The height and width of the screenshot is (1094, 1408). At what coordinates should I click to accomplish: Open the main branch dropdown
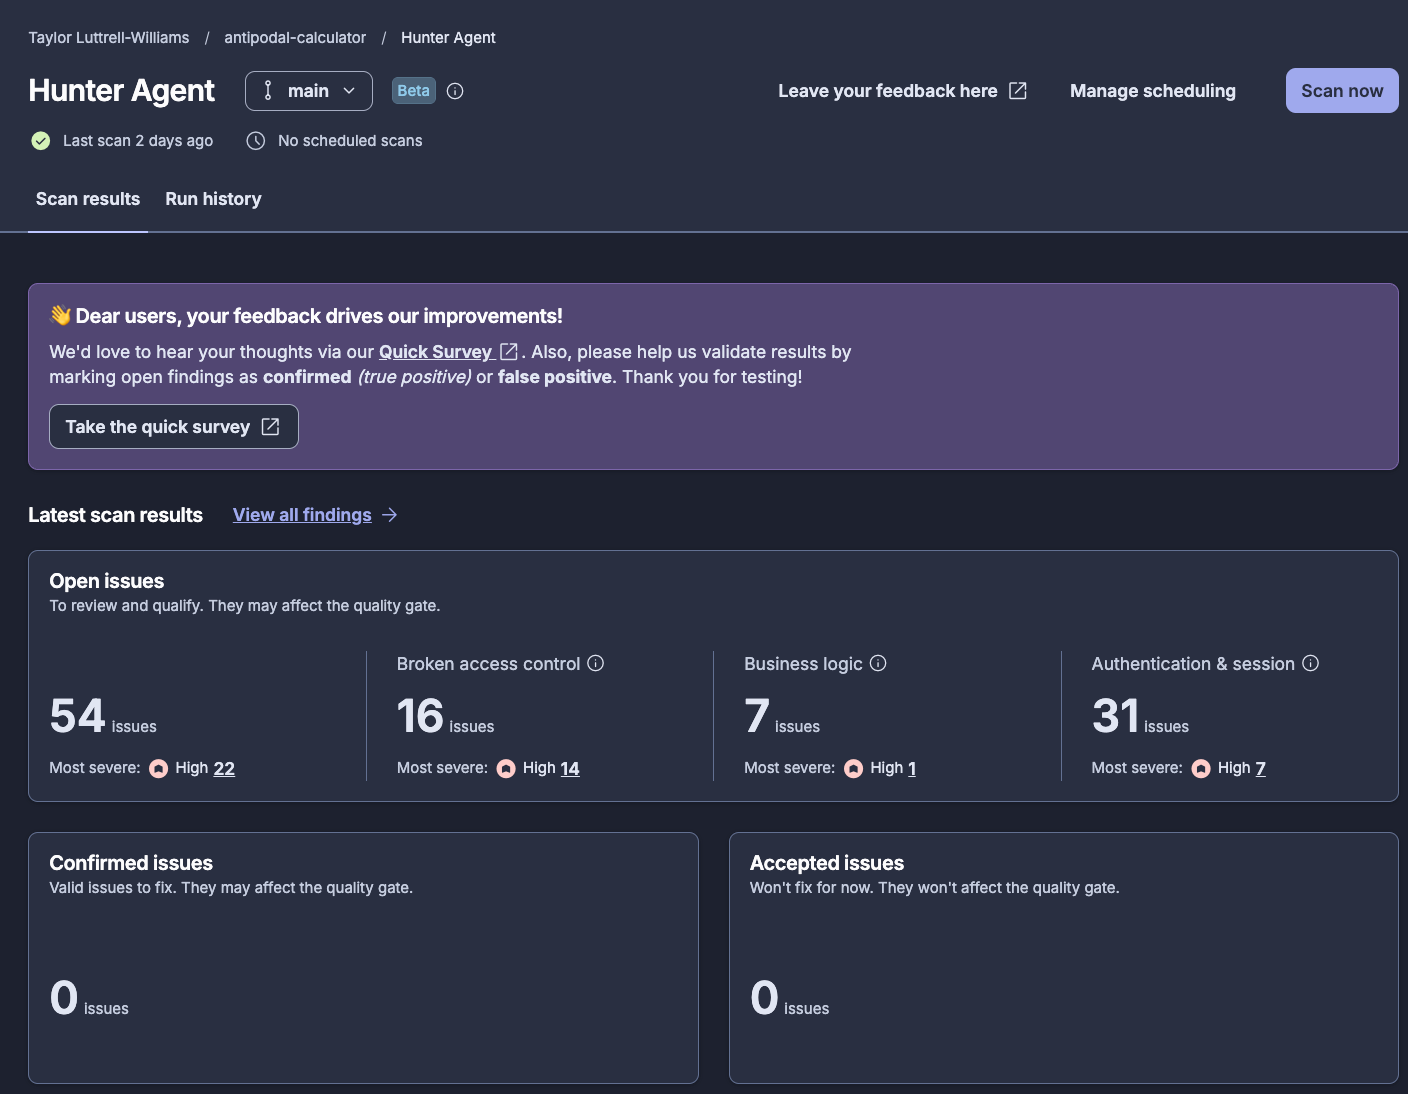tap(309, 91)
